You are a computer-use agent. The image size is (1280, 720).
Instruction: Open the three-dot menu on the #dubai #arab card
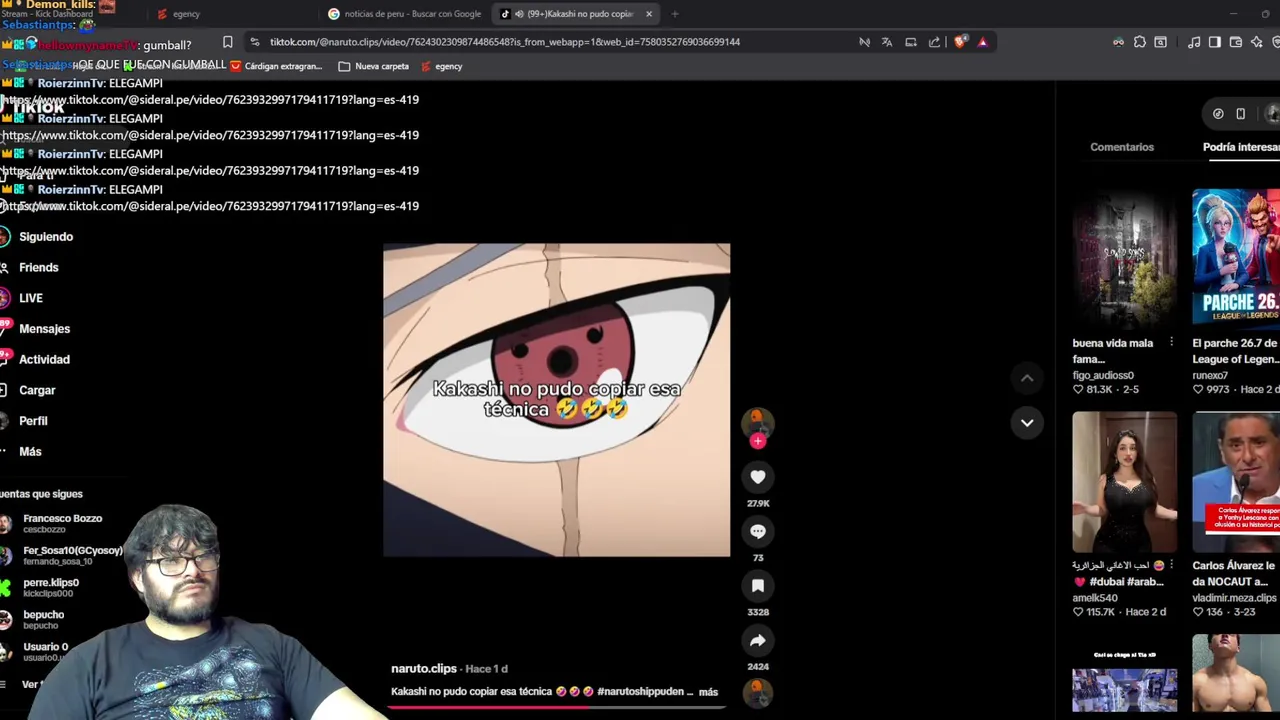click(1171, 566)
